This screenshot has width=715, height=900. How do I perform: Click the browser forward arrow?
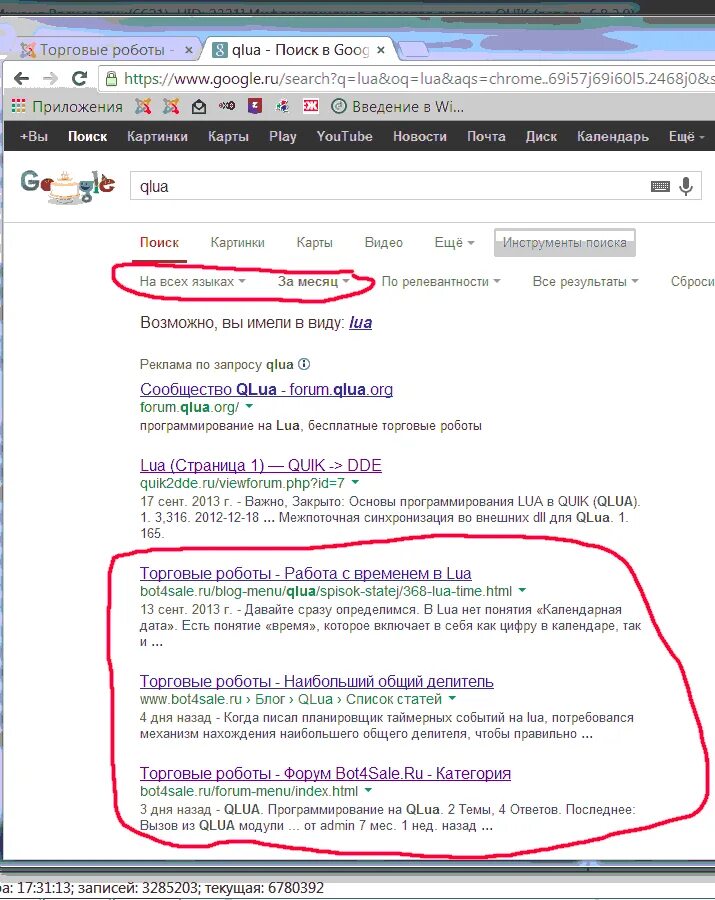[x=50, y=79]
